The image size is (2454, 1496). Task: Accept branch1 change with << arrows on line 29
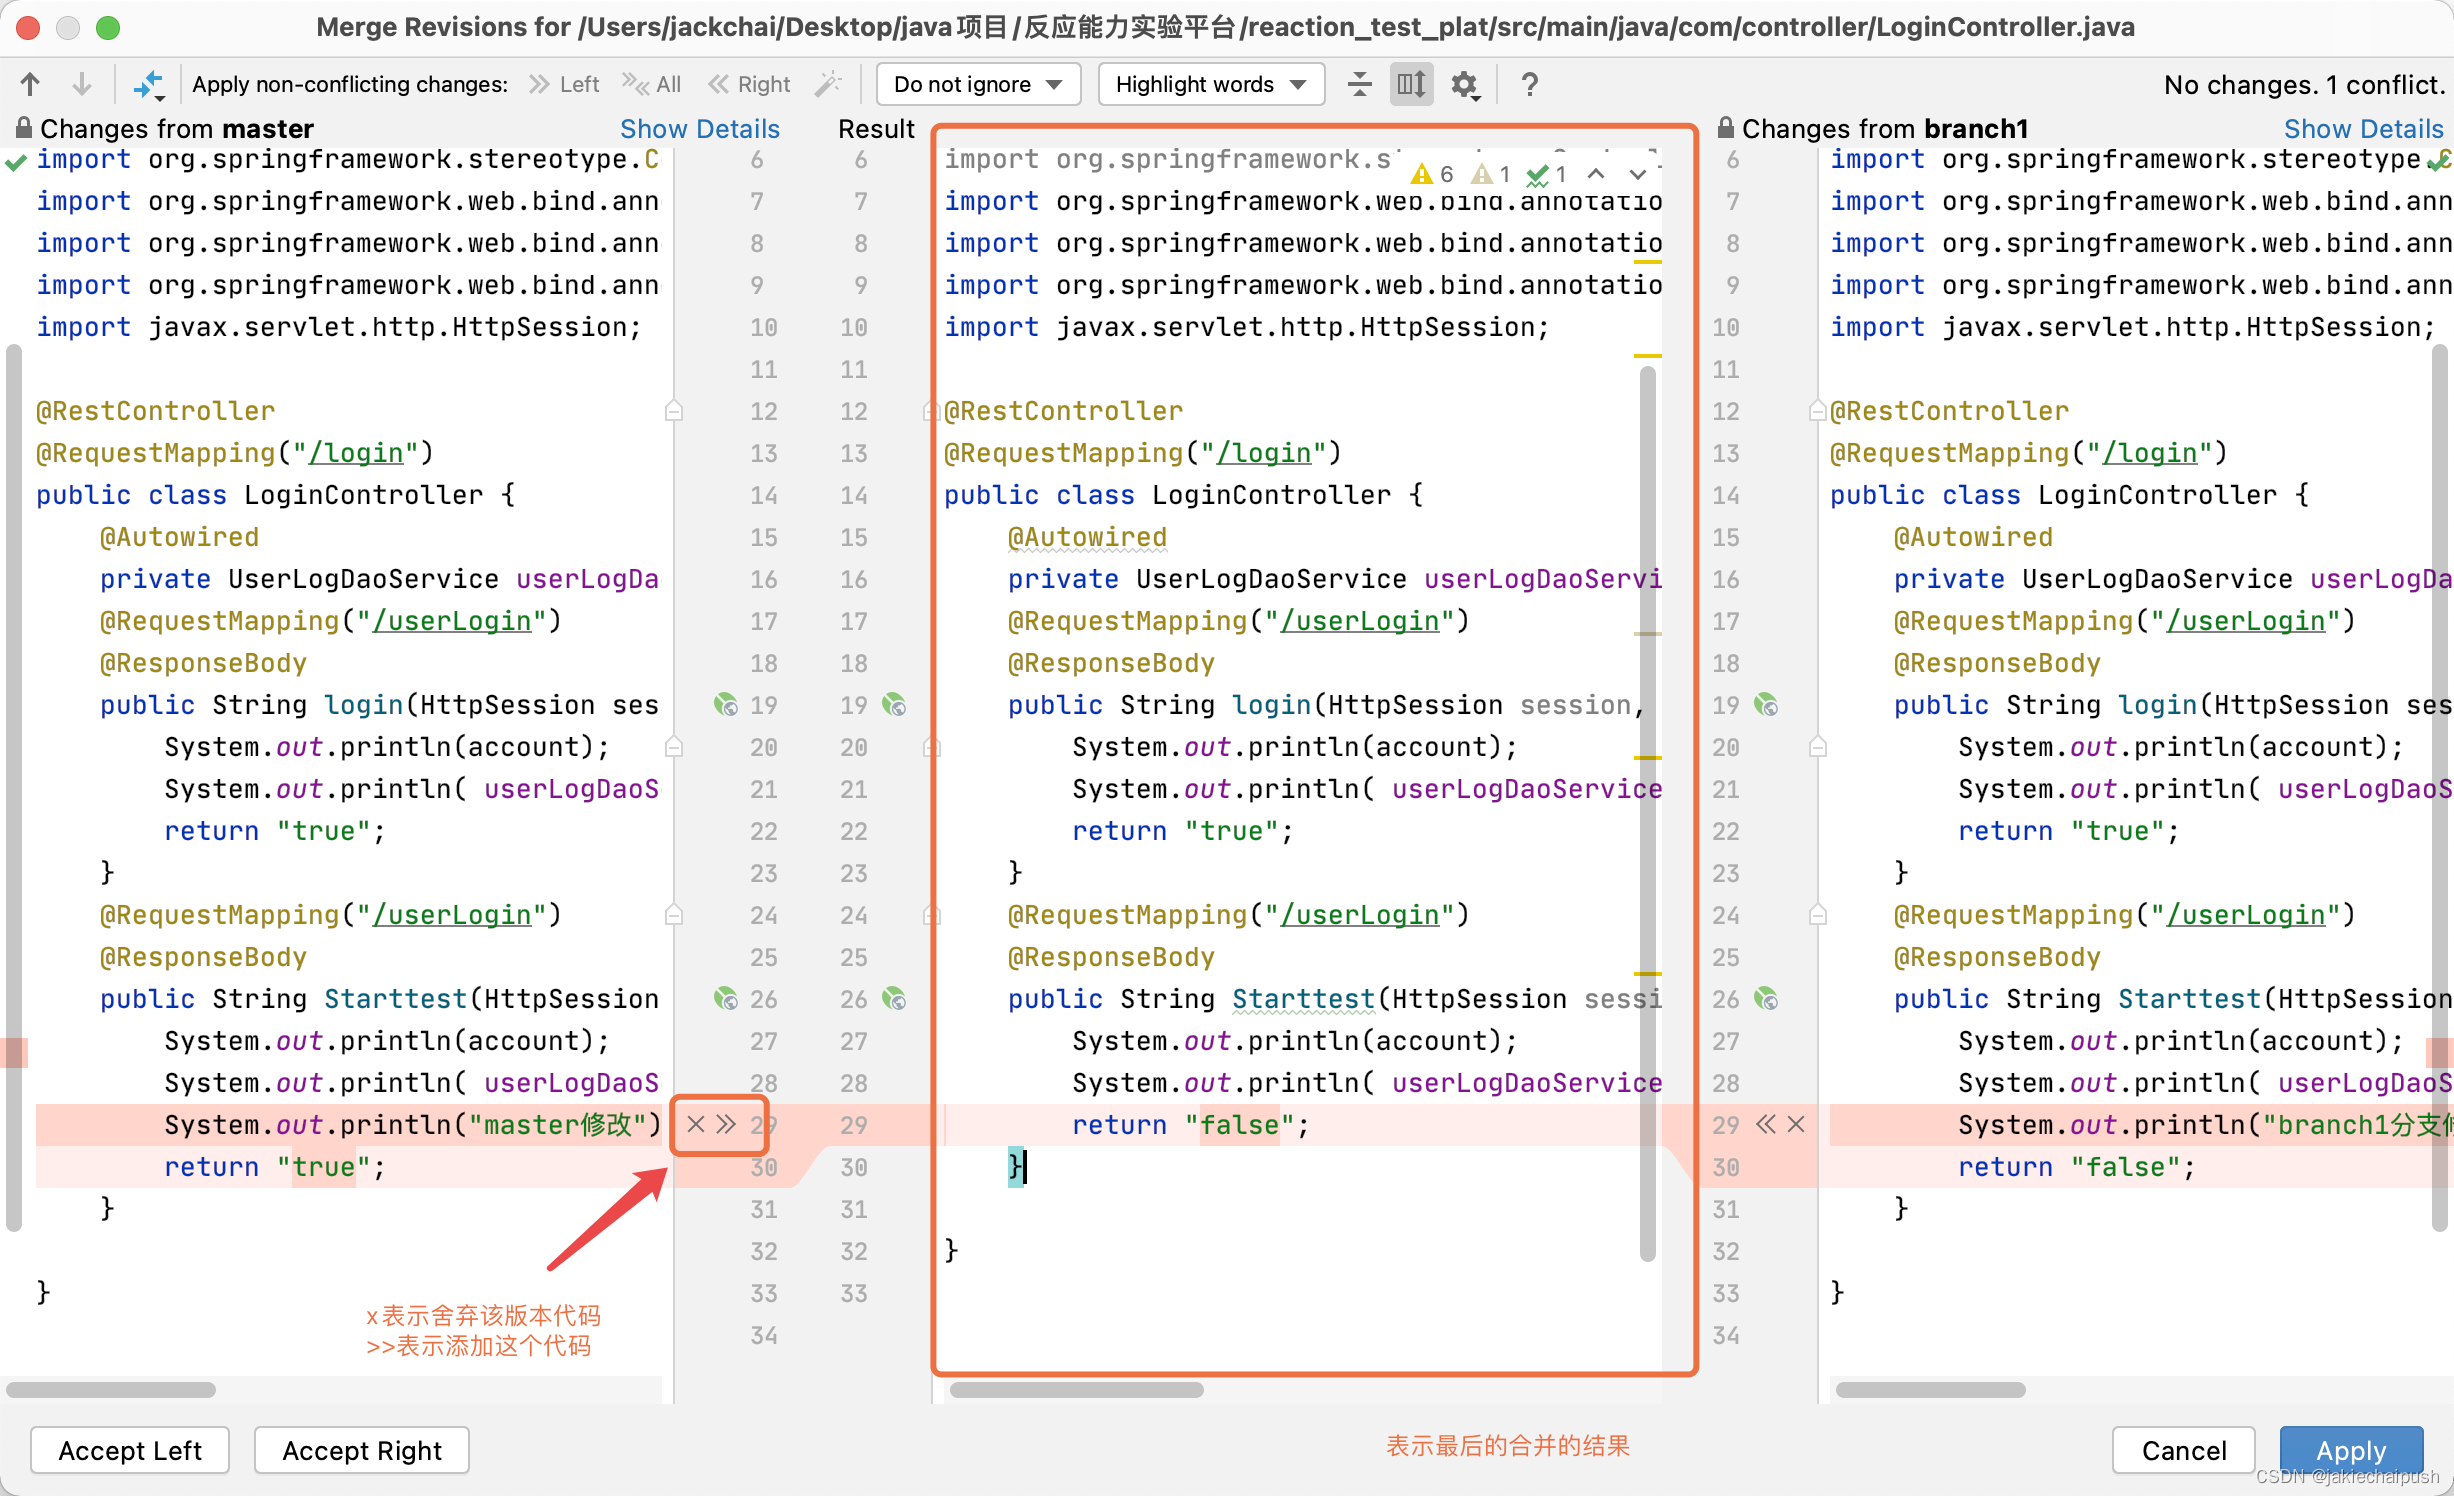(1766, 1124)
